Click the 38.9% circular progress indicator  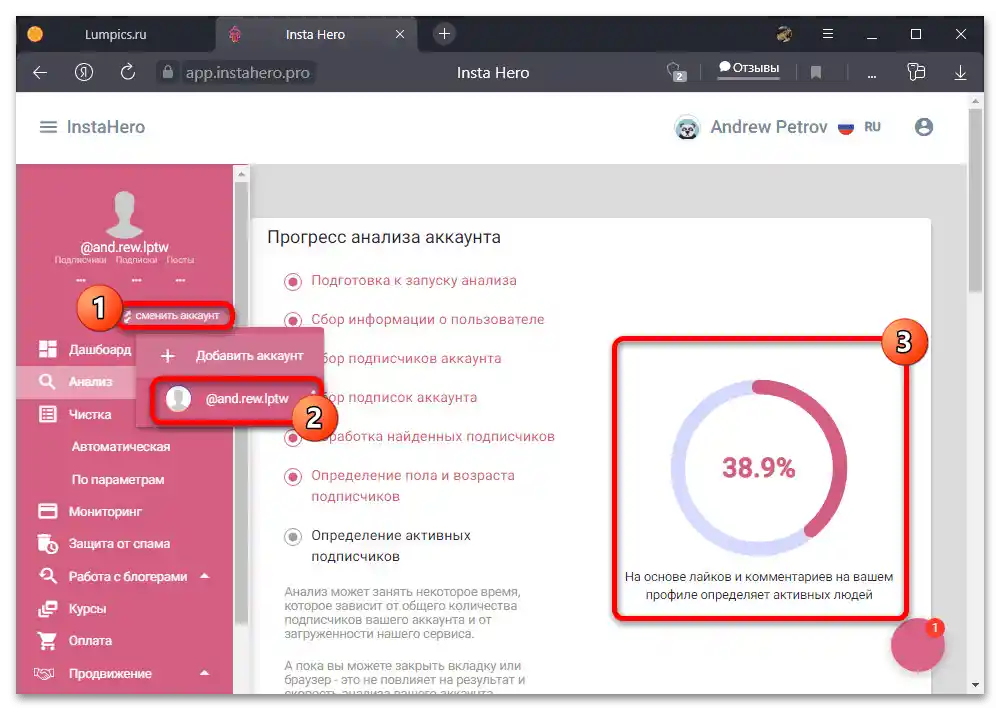[758, 468]
